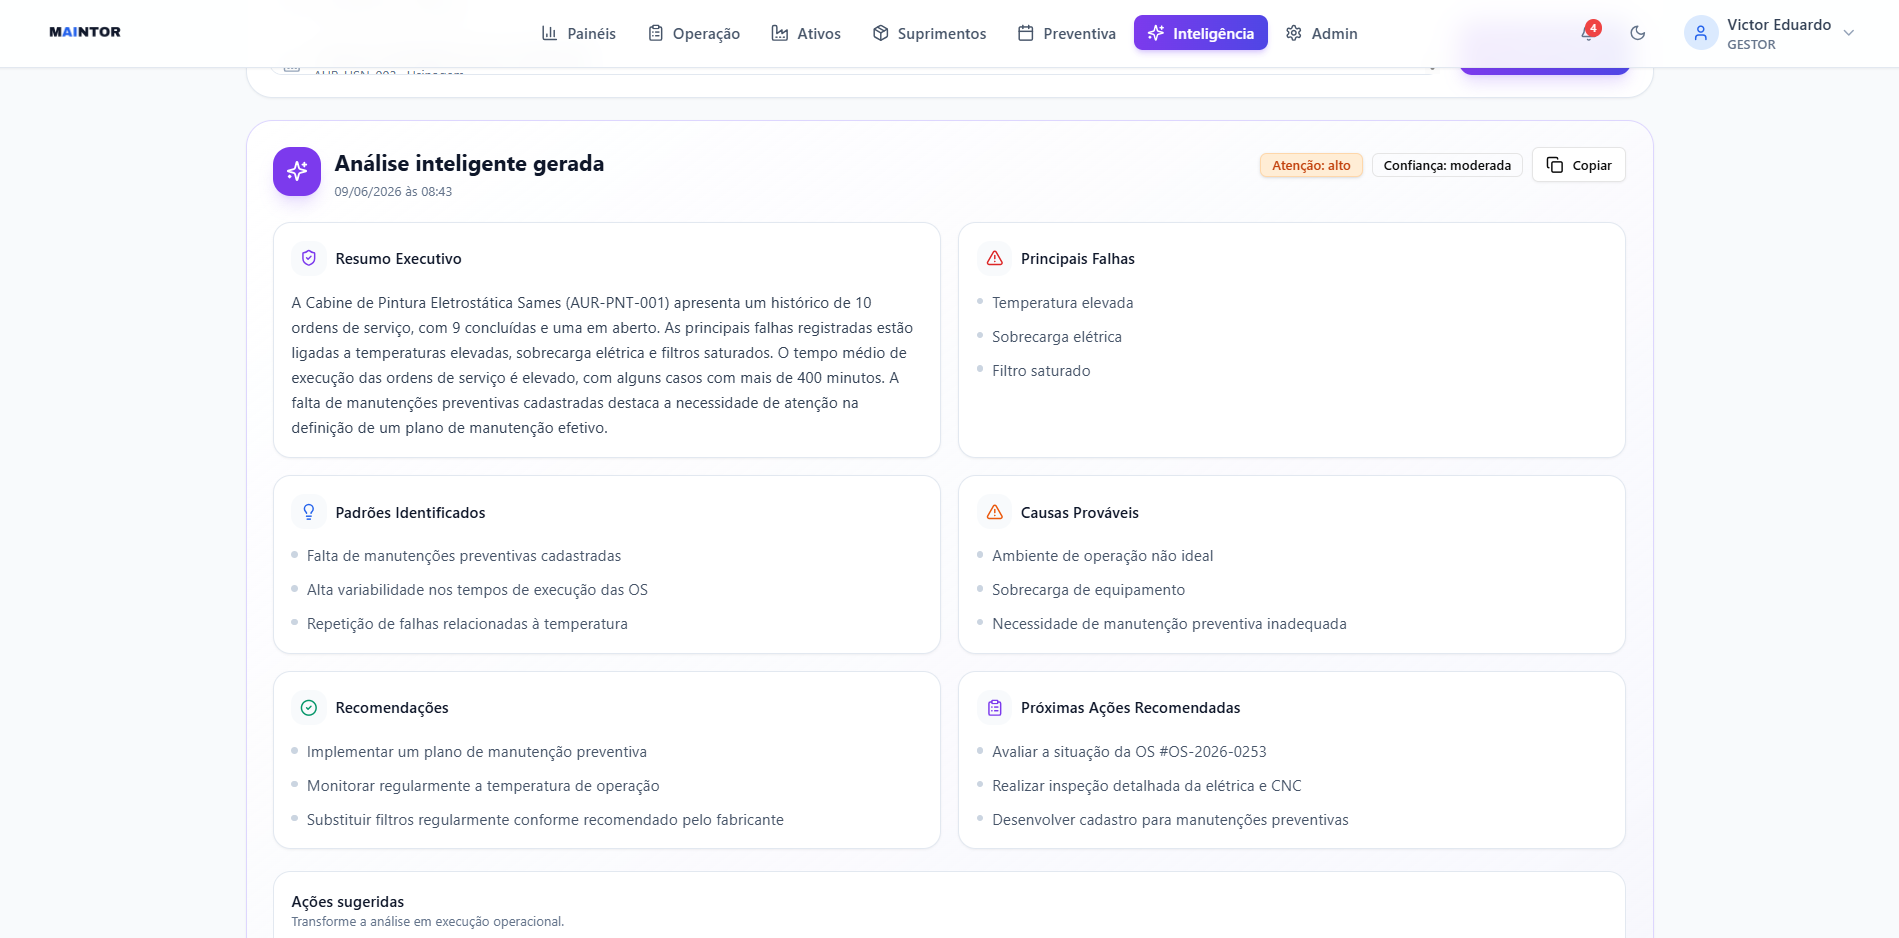The height and width of the screenshot is (938, 1899).
Task: Copy the generated analysis
Action: click(1579, 165)
